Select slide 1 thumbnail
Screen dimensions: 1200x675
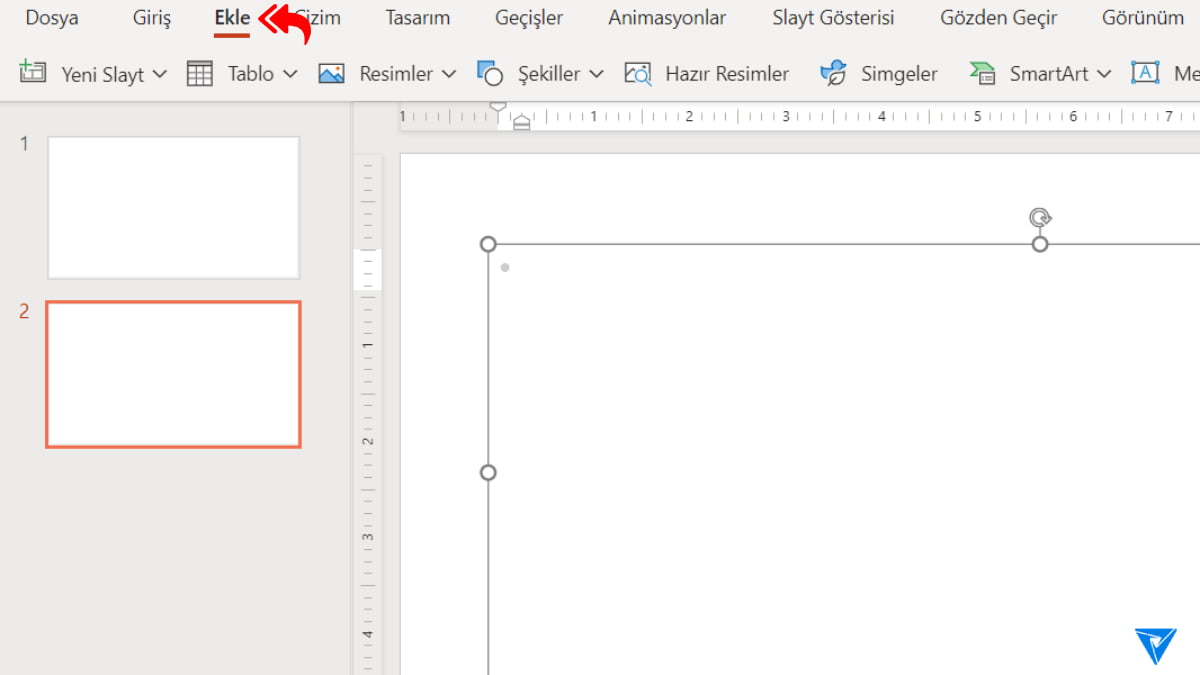tap(173, 207)
